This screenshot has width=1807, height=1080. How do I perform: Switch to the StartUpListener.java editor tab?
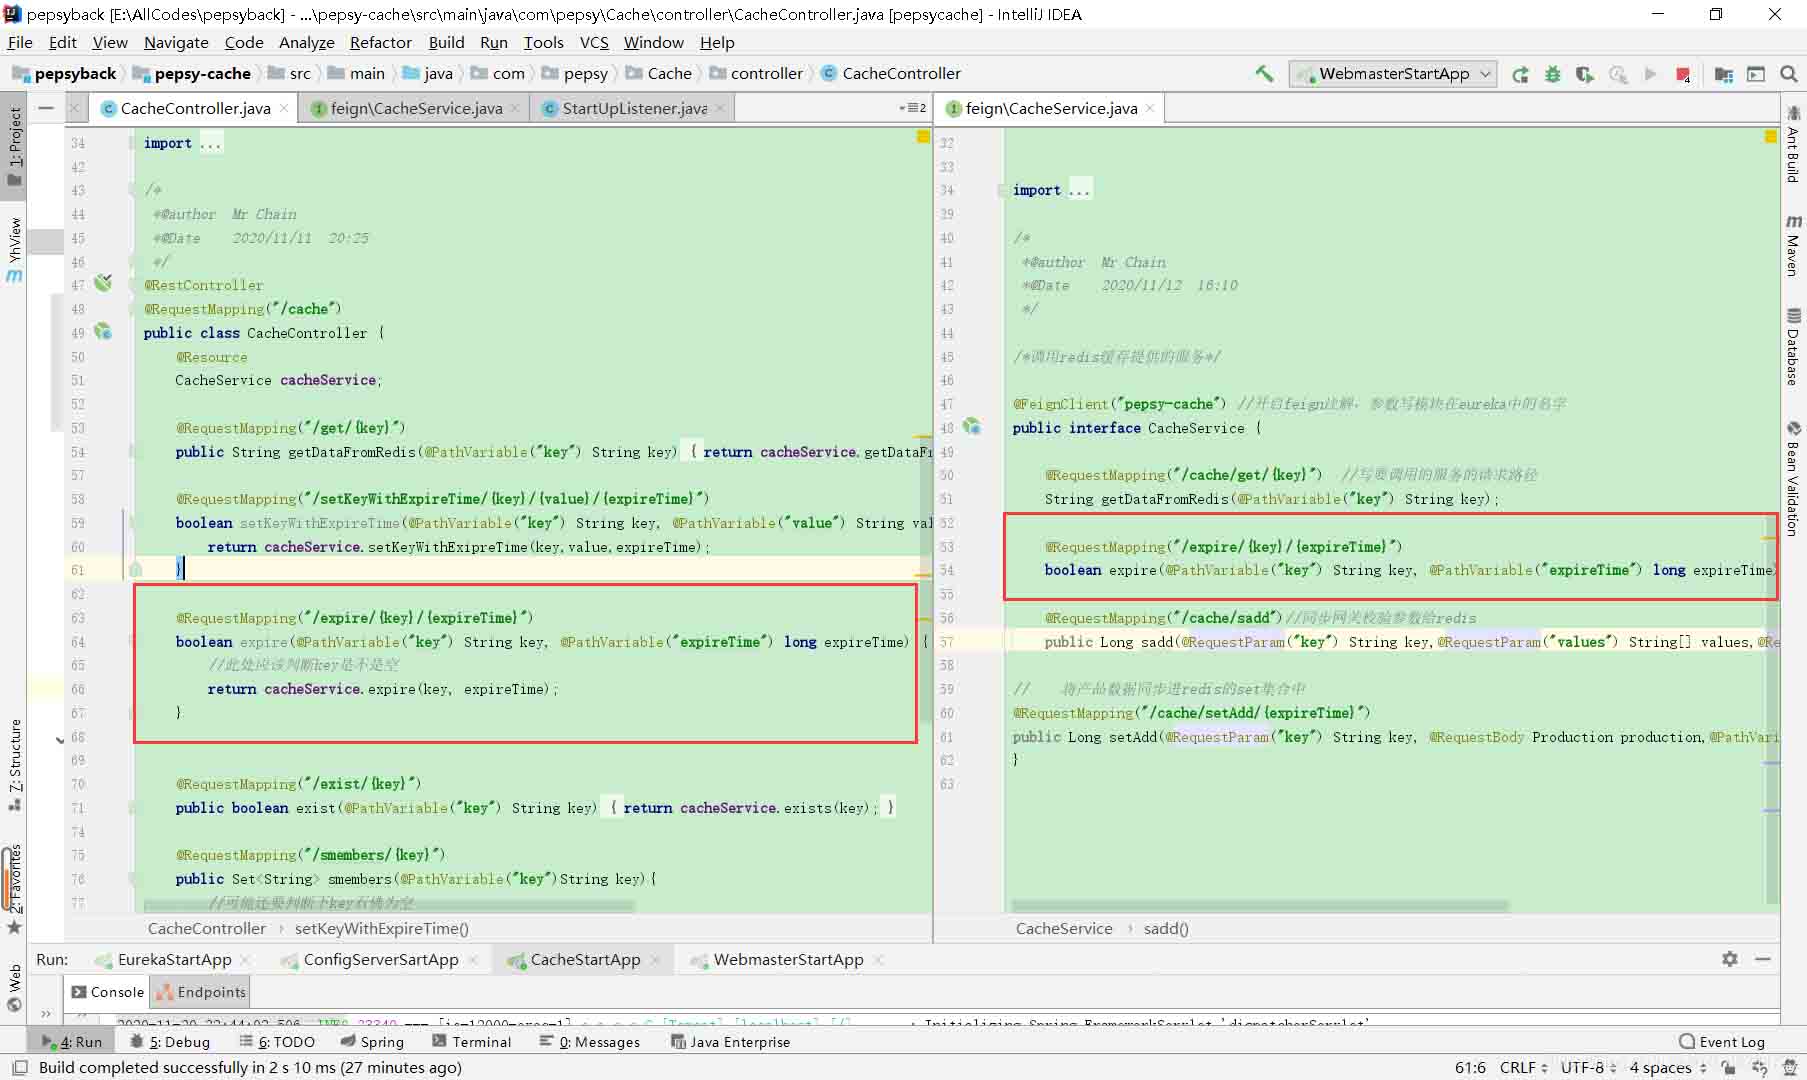pos(633,108)
